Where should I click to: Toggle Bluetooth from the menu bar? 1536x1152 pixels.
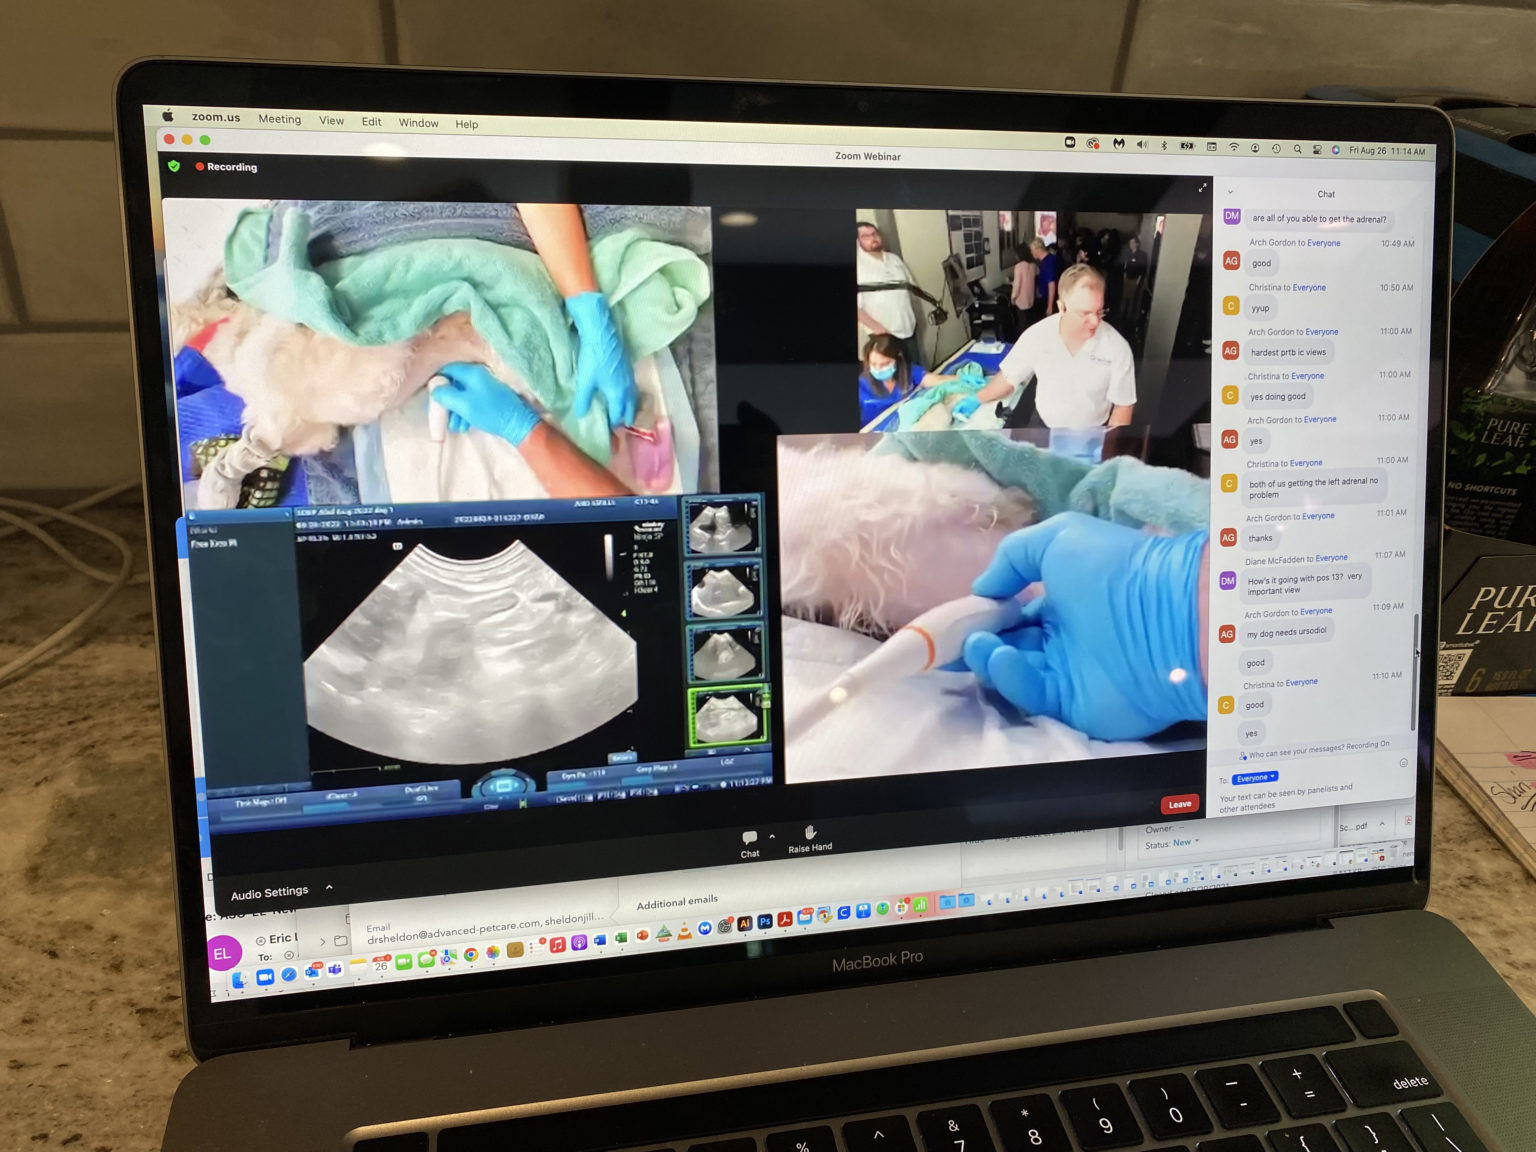[x=1164, y=146]
